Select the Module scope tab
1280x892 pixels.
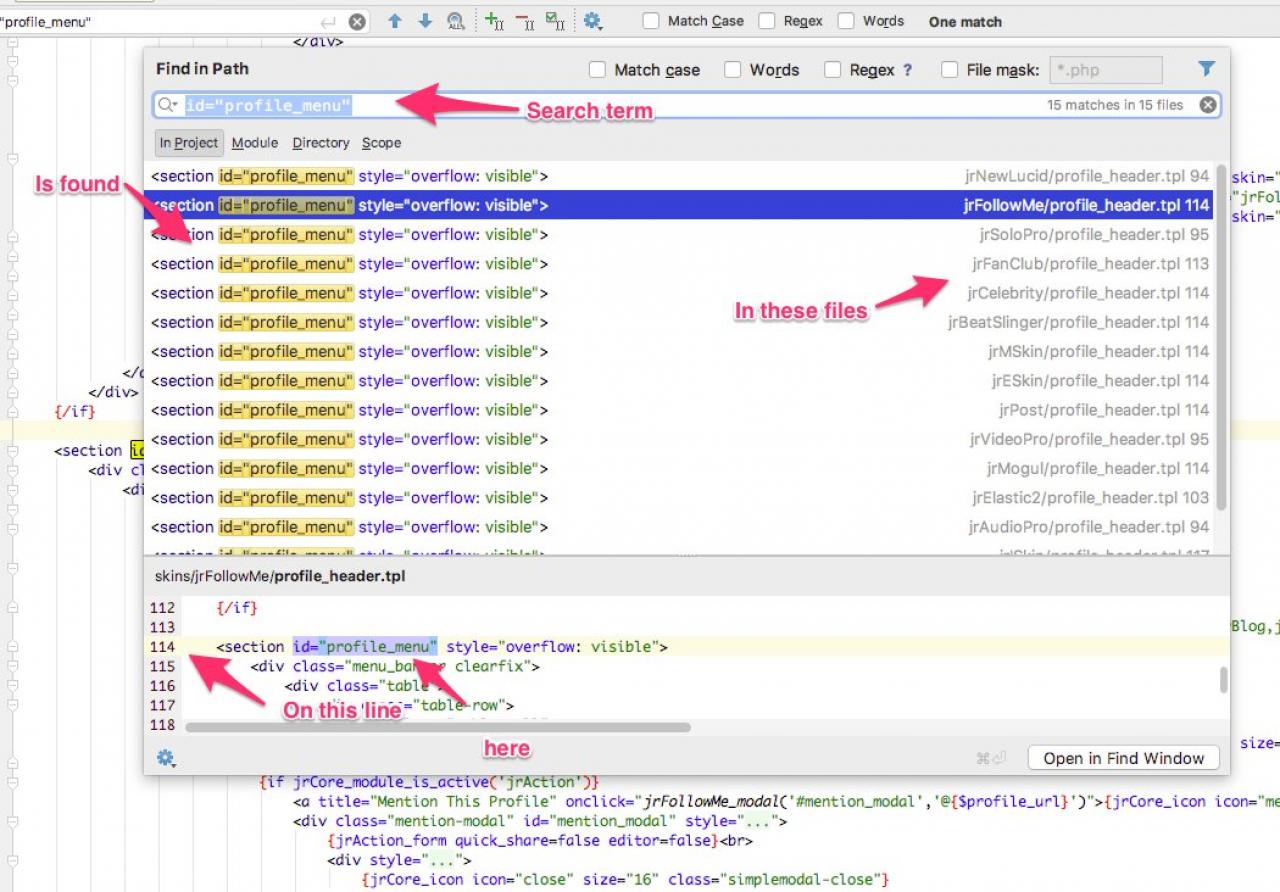point(255,143)
